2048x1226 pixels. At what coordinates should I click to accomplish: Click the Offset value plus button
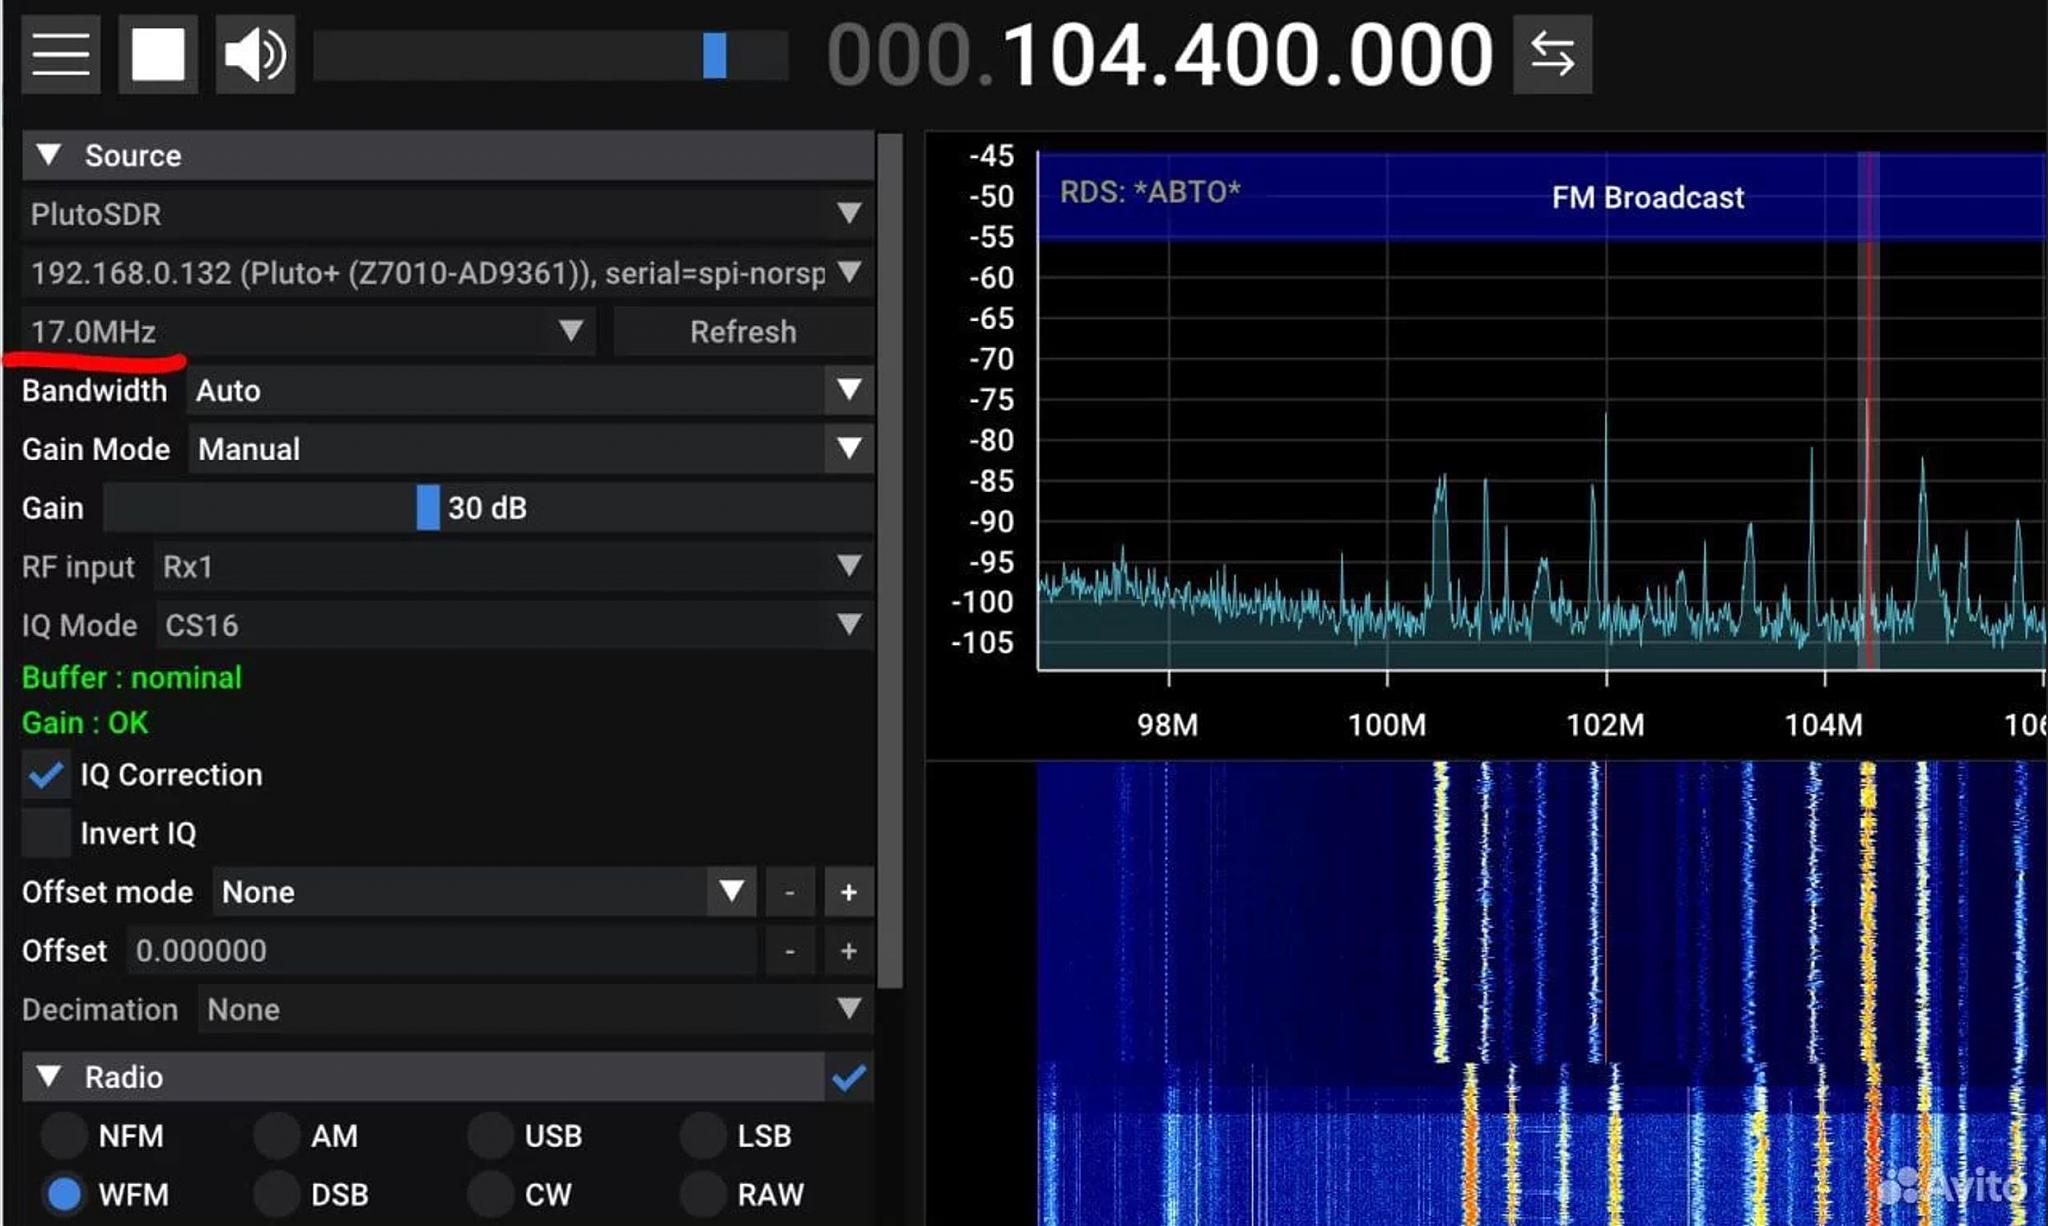point(848,951)
